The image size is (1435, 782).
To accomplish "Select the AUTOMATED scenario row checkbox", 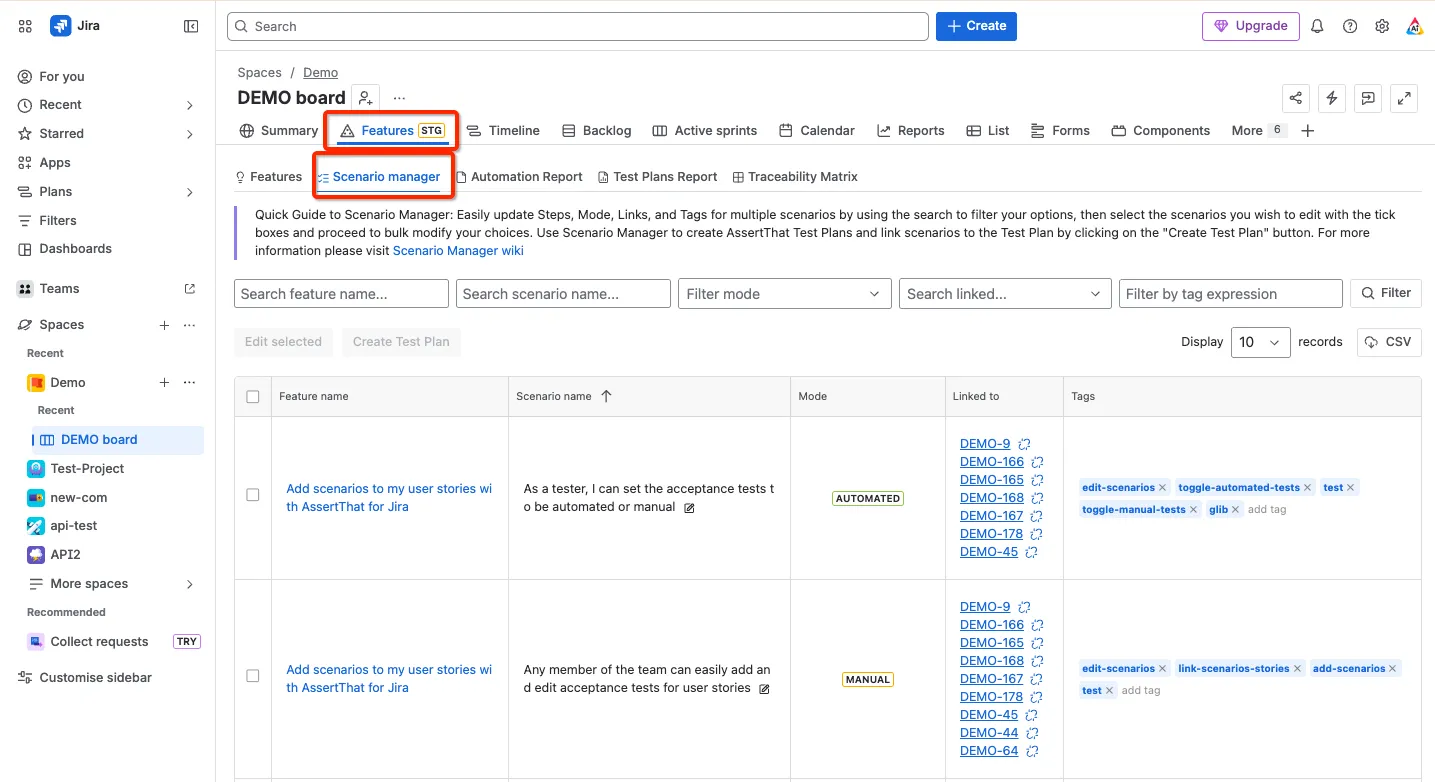I will (x=253, y=495).
